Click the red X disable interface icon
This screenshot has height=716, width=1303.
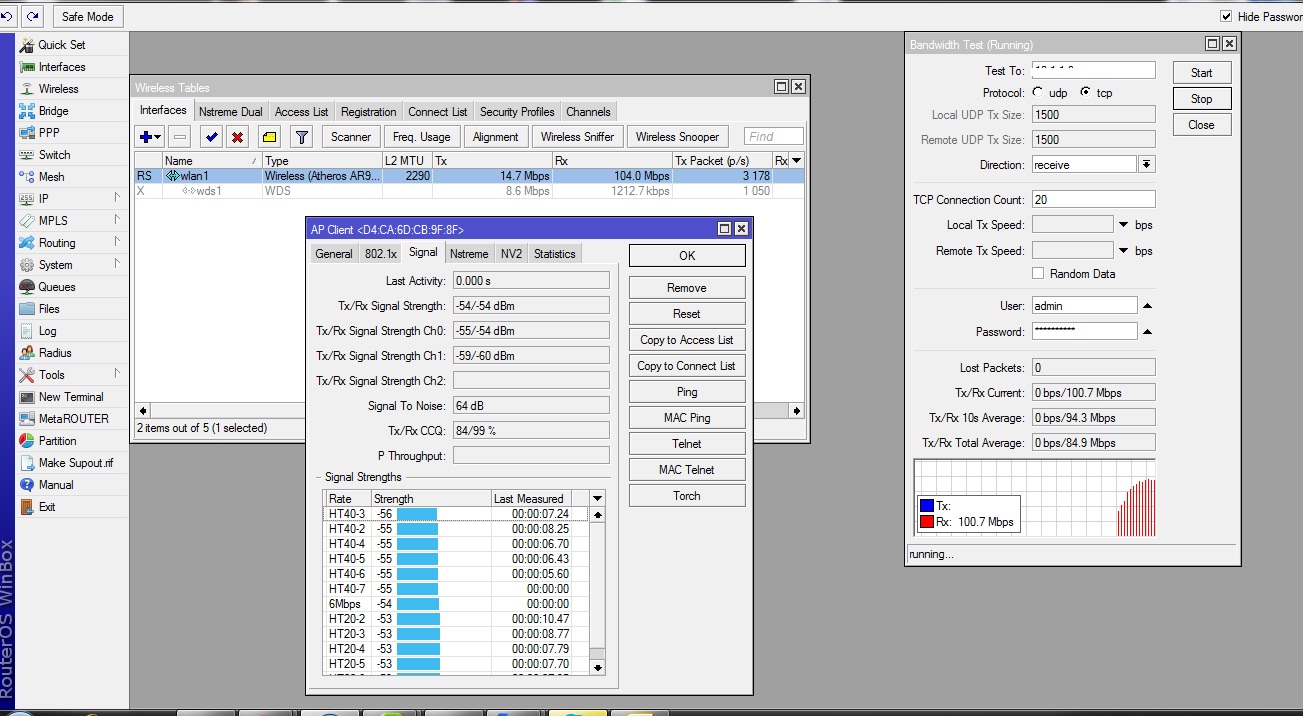238,137
